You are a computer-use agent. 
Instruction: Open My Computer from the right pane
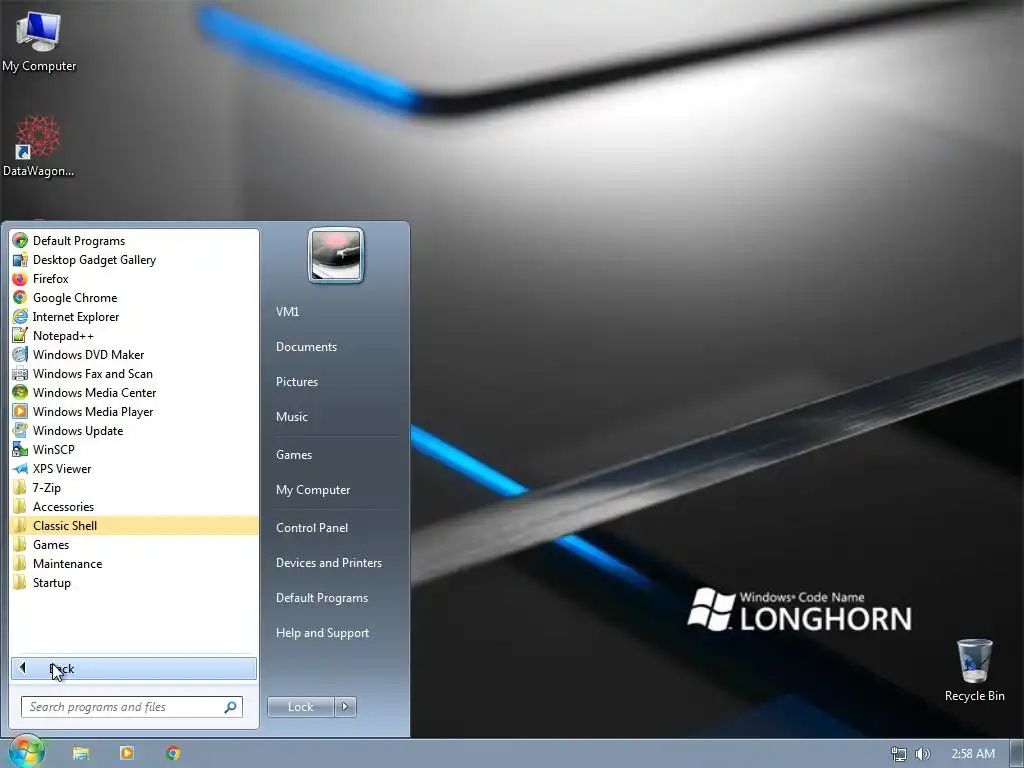point(313,490)
